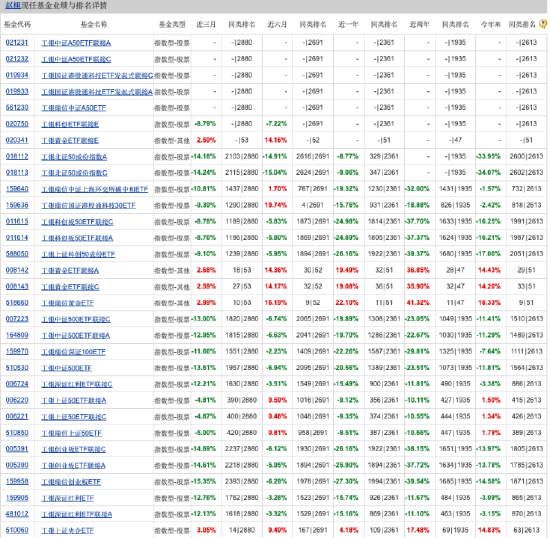Screen dimensions: 550x538
Task: Open 工银黄金ETF联接C fund name link
Action: tap(70, 287)
